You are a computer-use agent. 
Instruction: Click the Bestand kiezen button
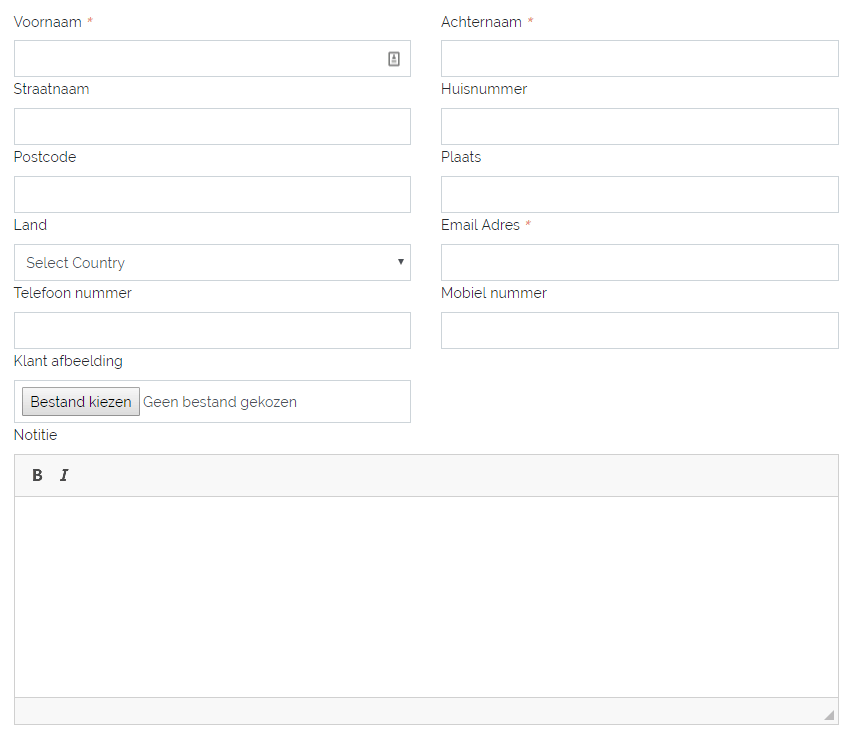click(81, 402)
